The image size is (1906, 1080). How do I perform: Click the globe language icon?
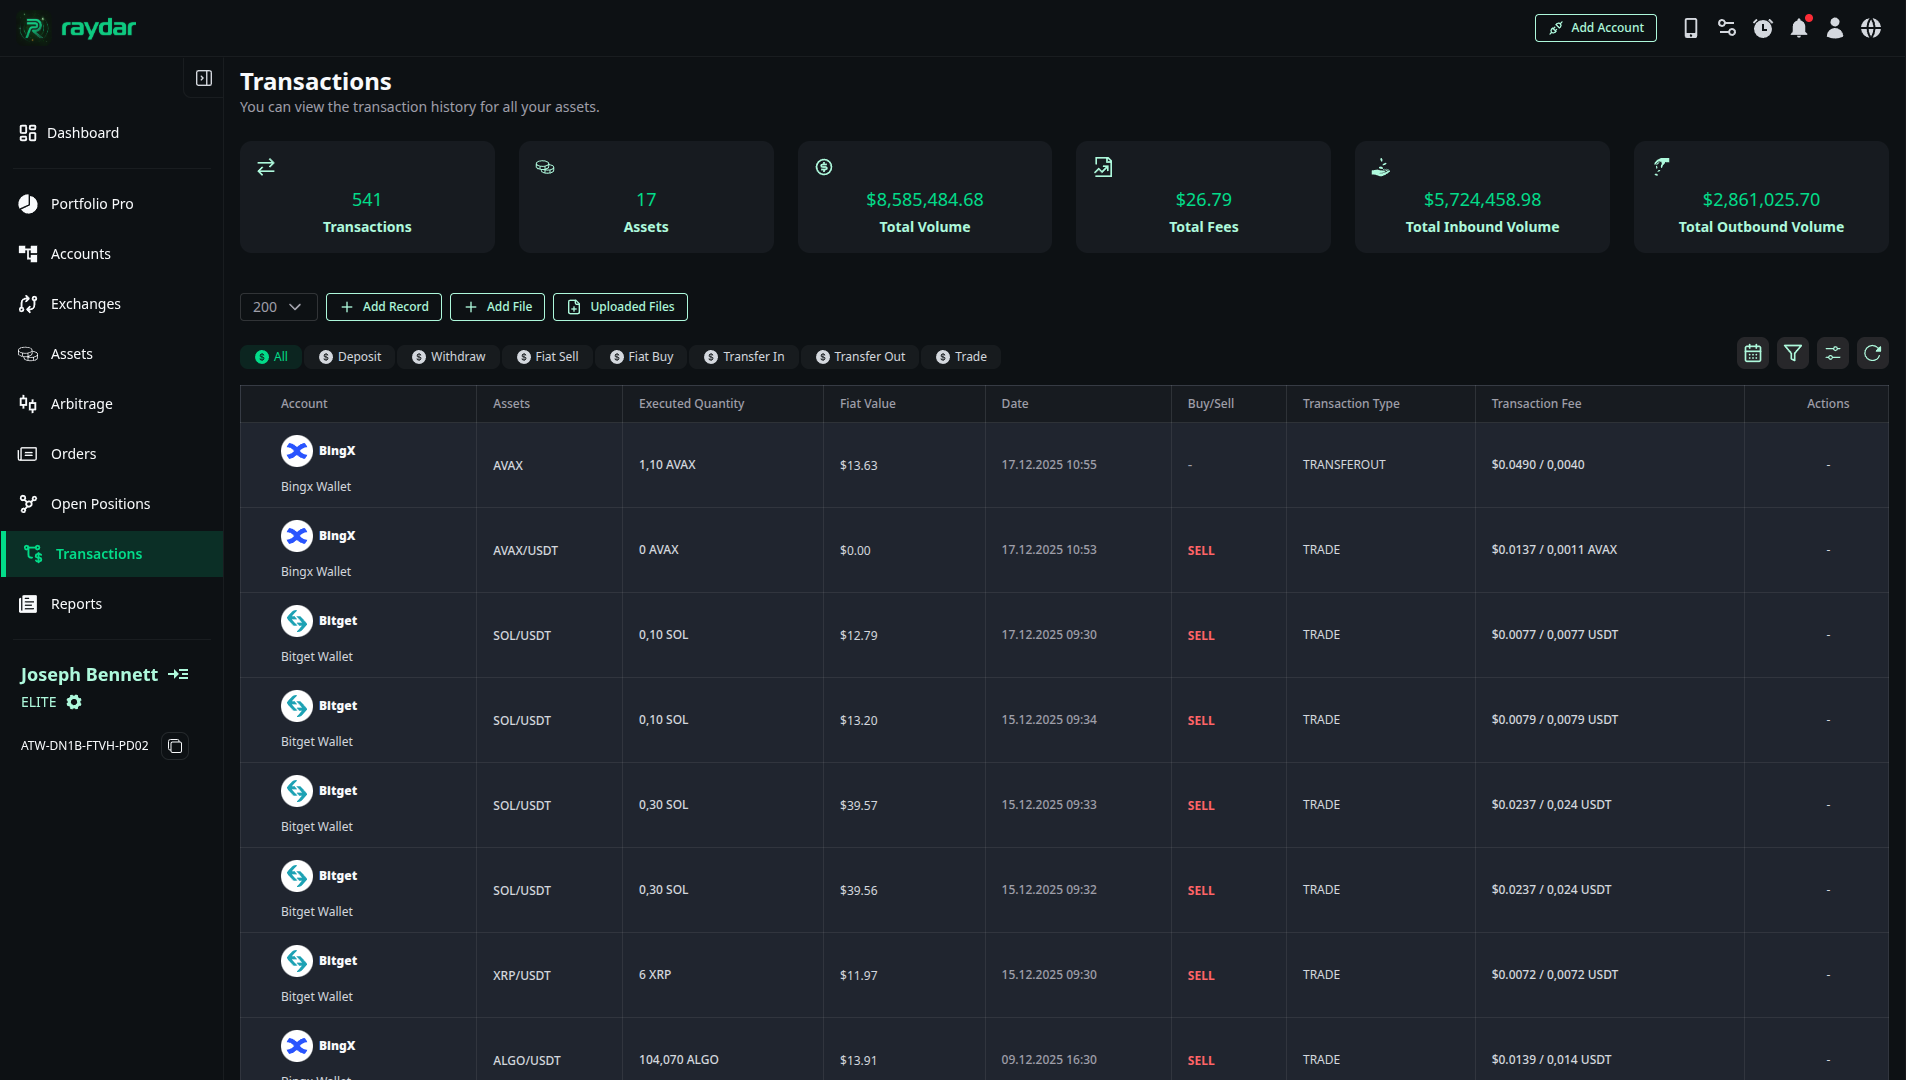(1871, 27)
